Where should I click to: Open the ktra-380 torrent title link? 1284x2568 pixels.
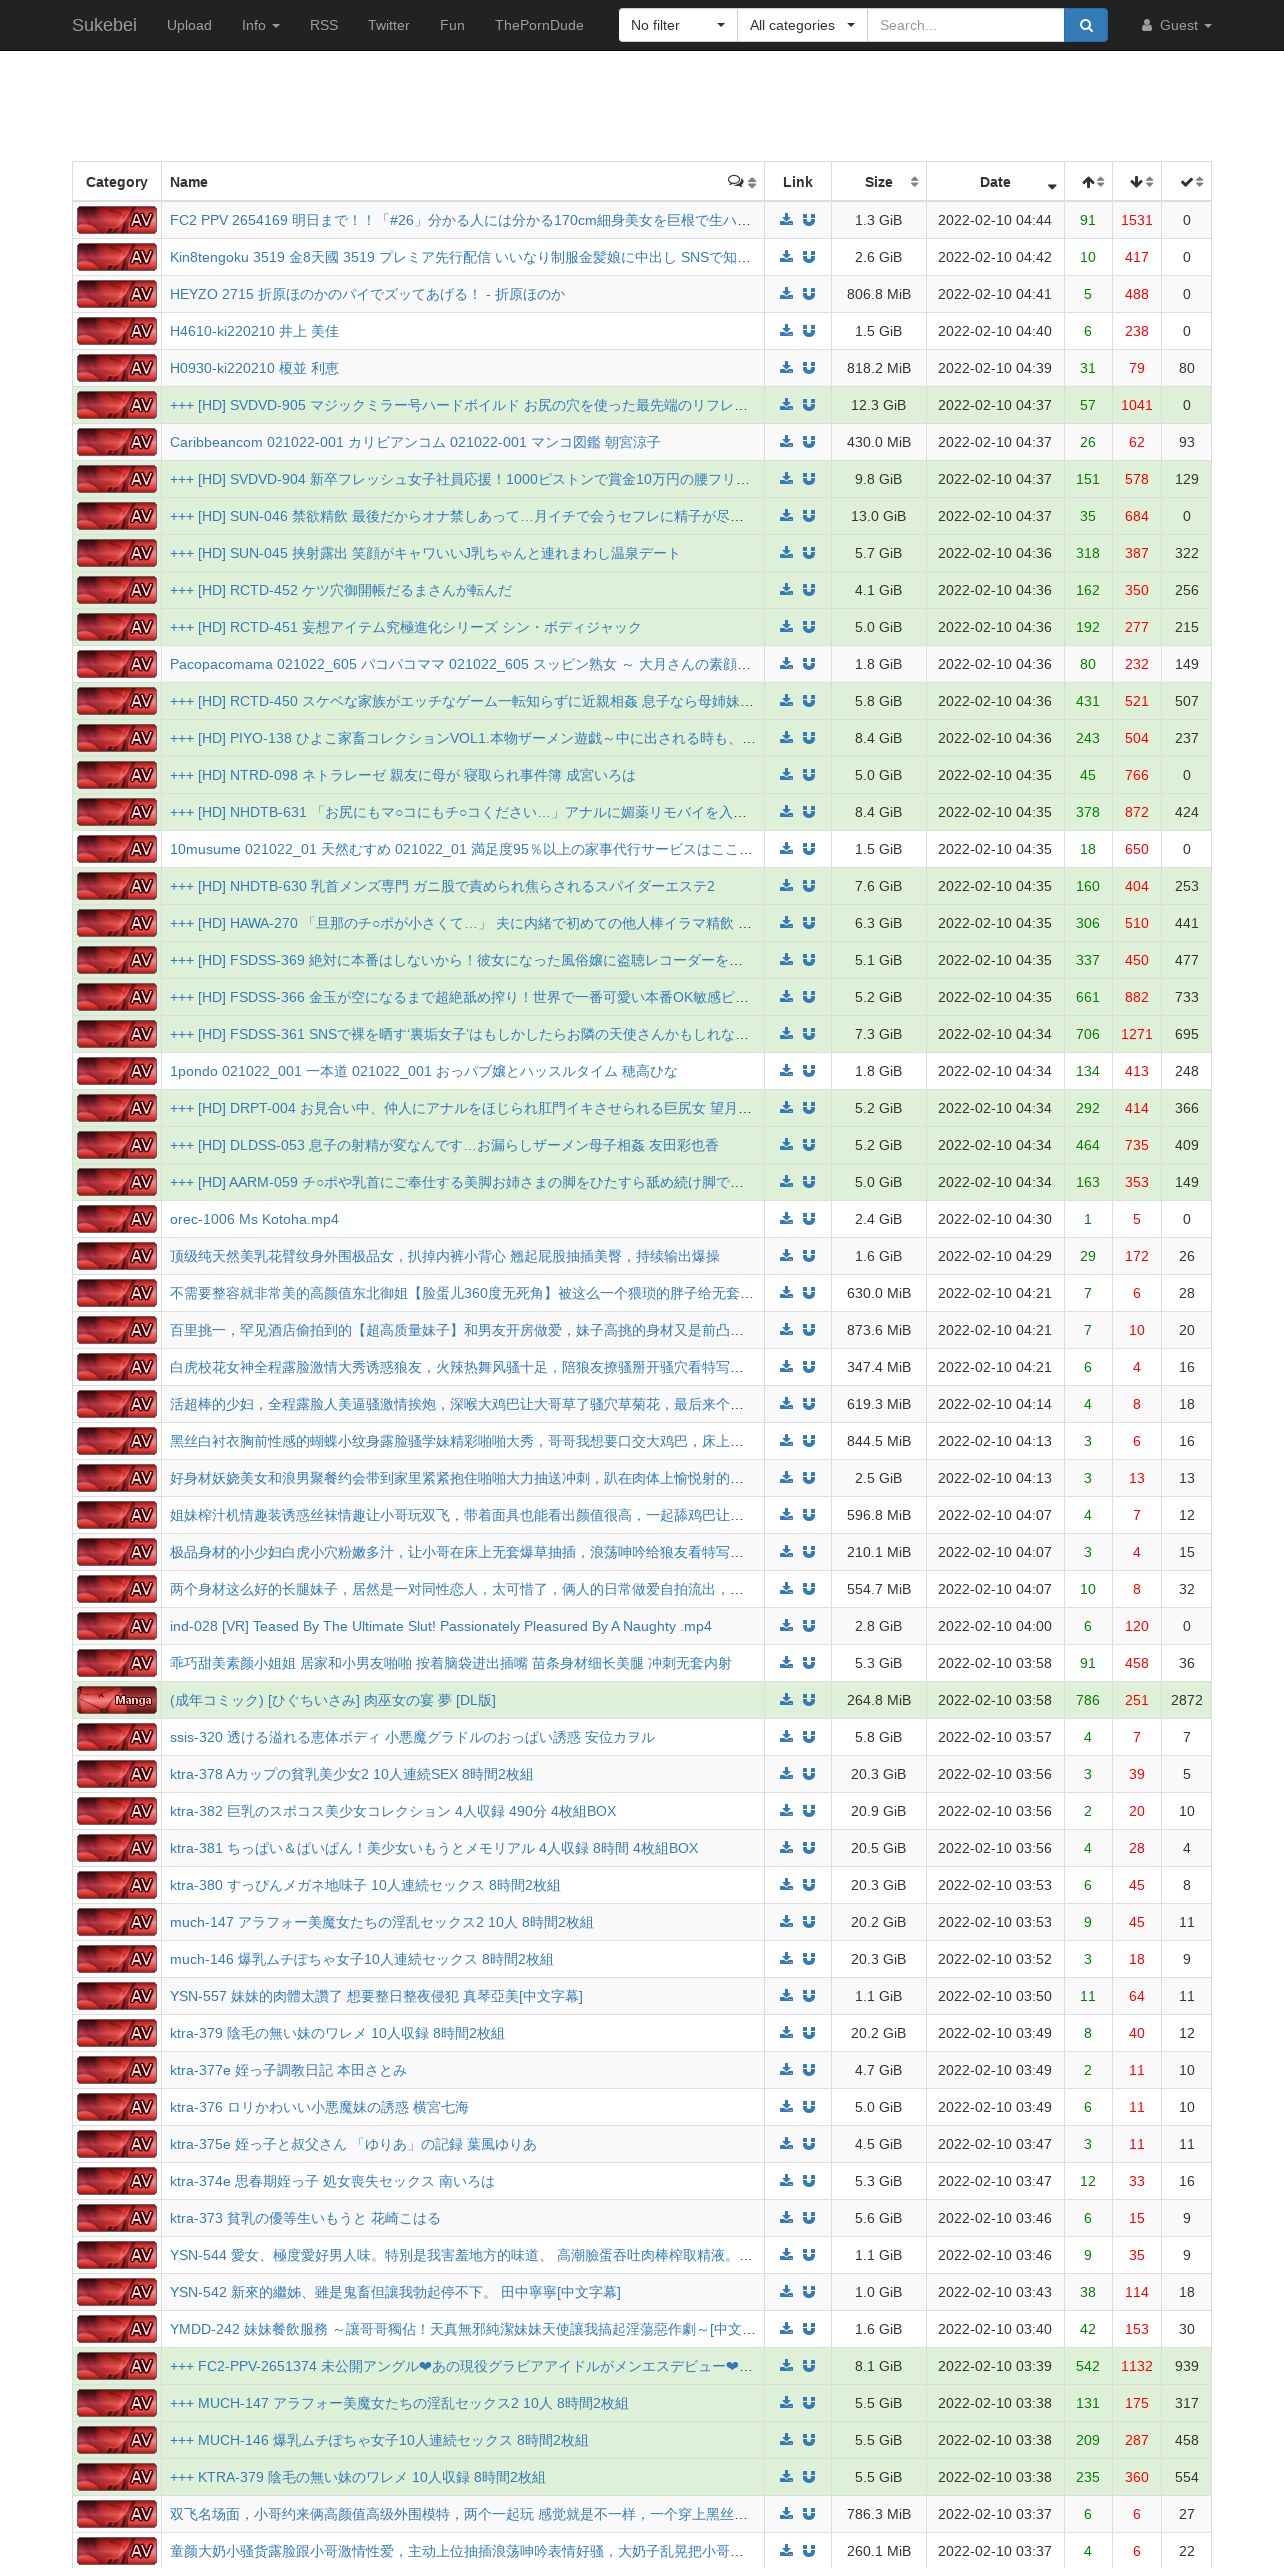[x=365, y=1885]
